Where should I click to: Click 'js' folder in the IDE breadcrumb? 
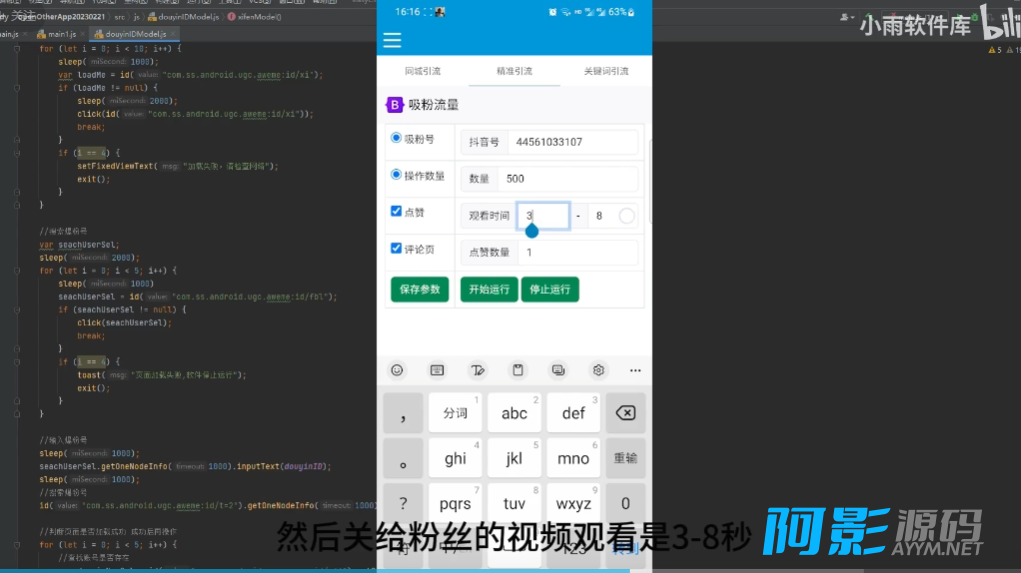(x=137, y=17)
